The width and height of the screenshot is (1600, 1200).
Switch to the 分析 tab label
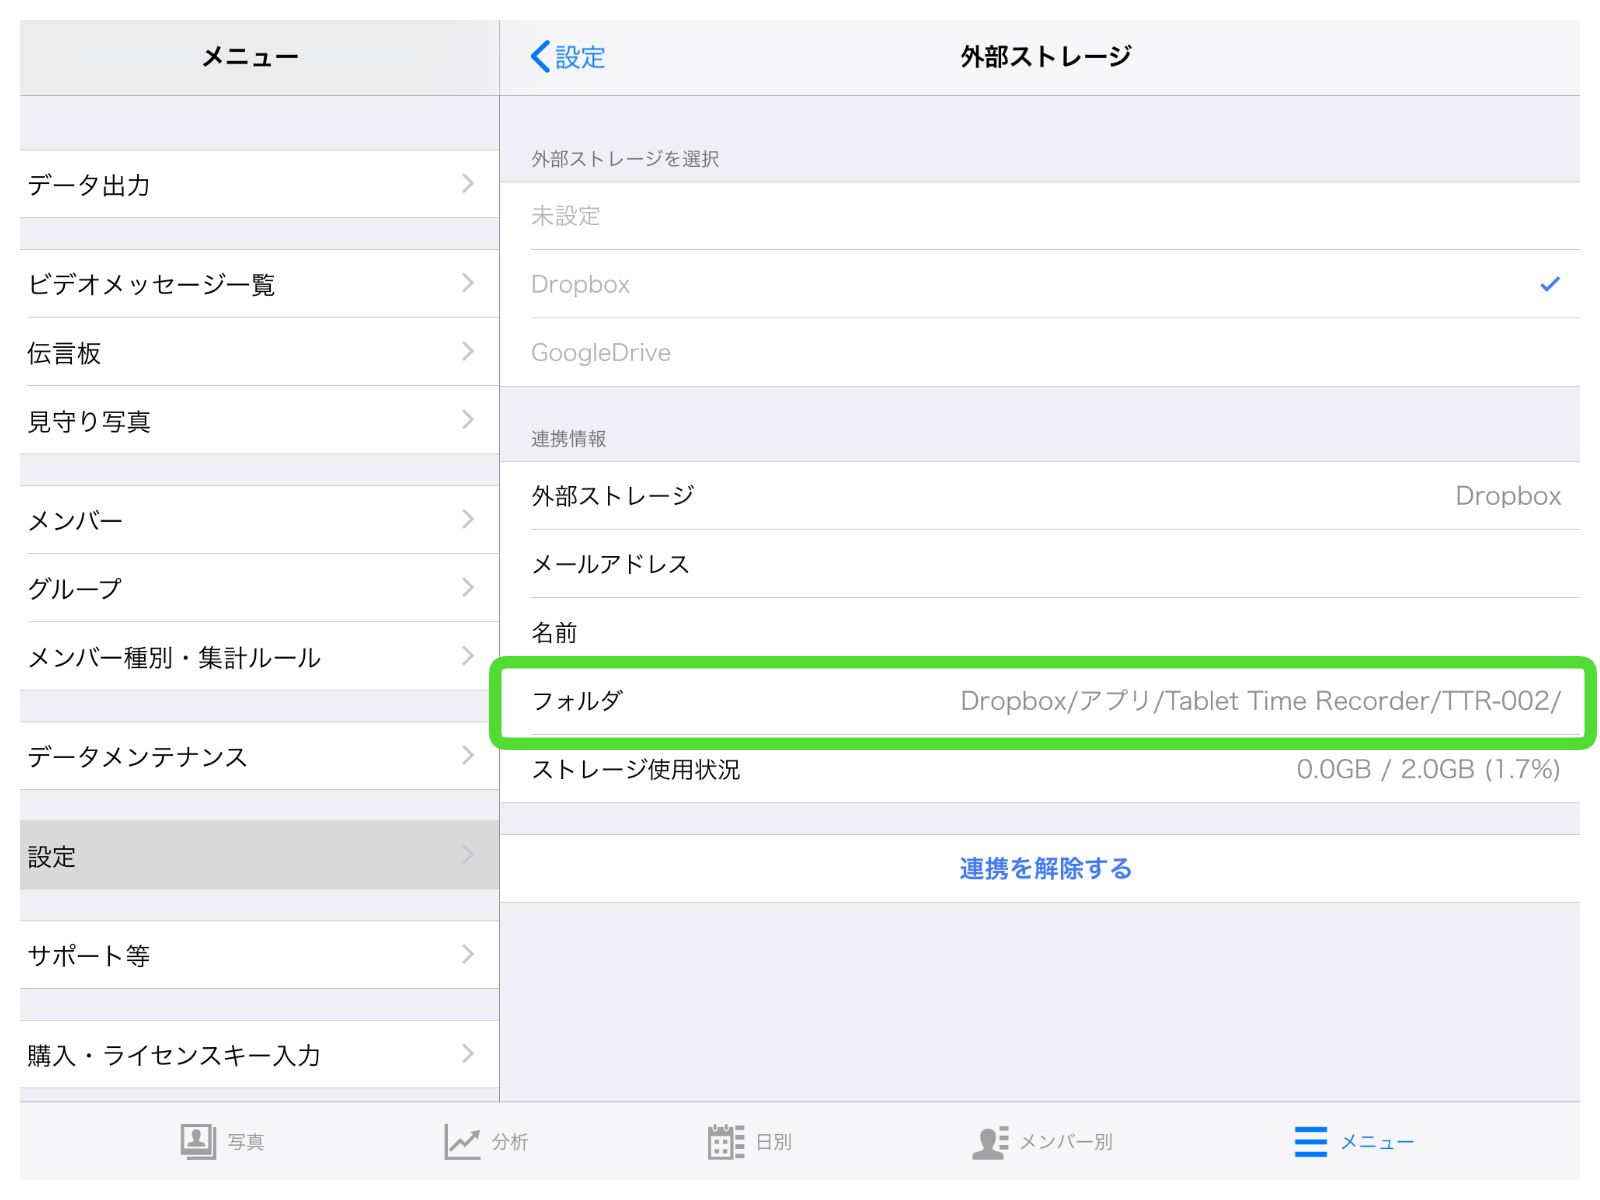point(510,1142)
